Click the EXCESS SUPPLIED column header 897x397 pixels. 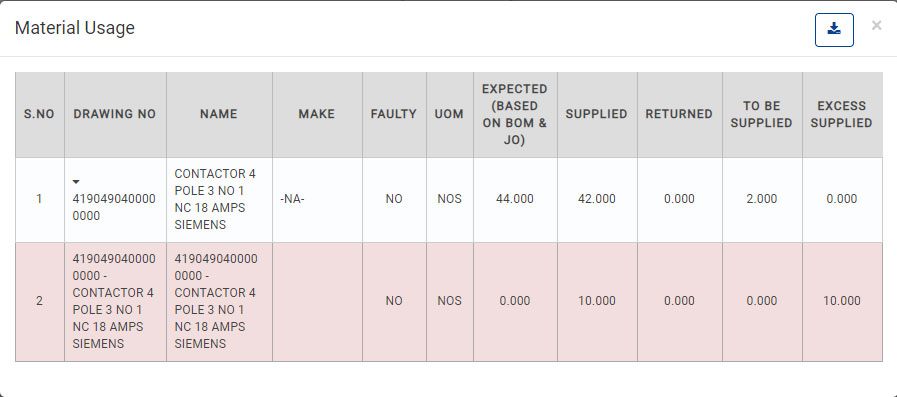coord(842,114)
